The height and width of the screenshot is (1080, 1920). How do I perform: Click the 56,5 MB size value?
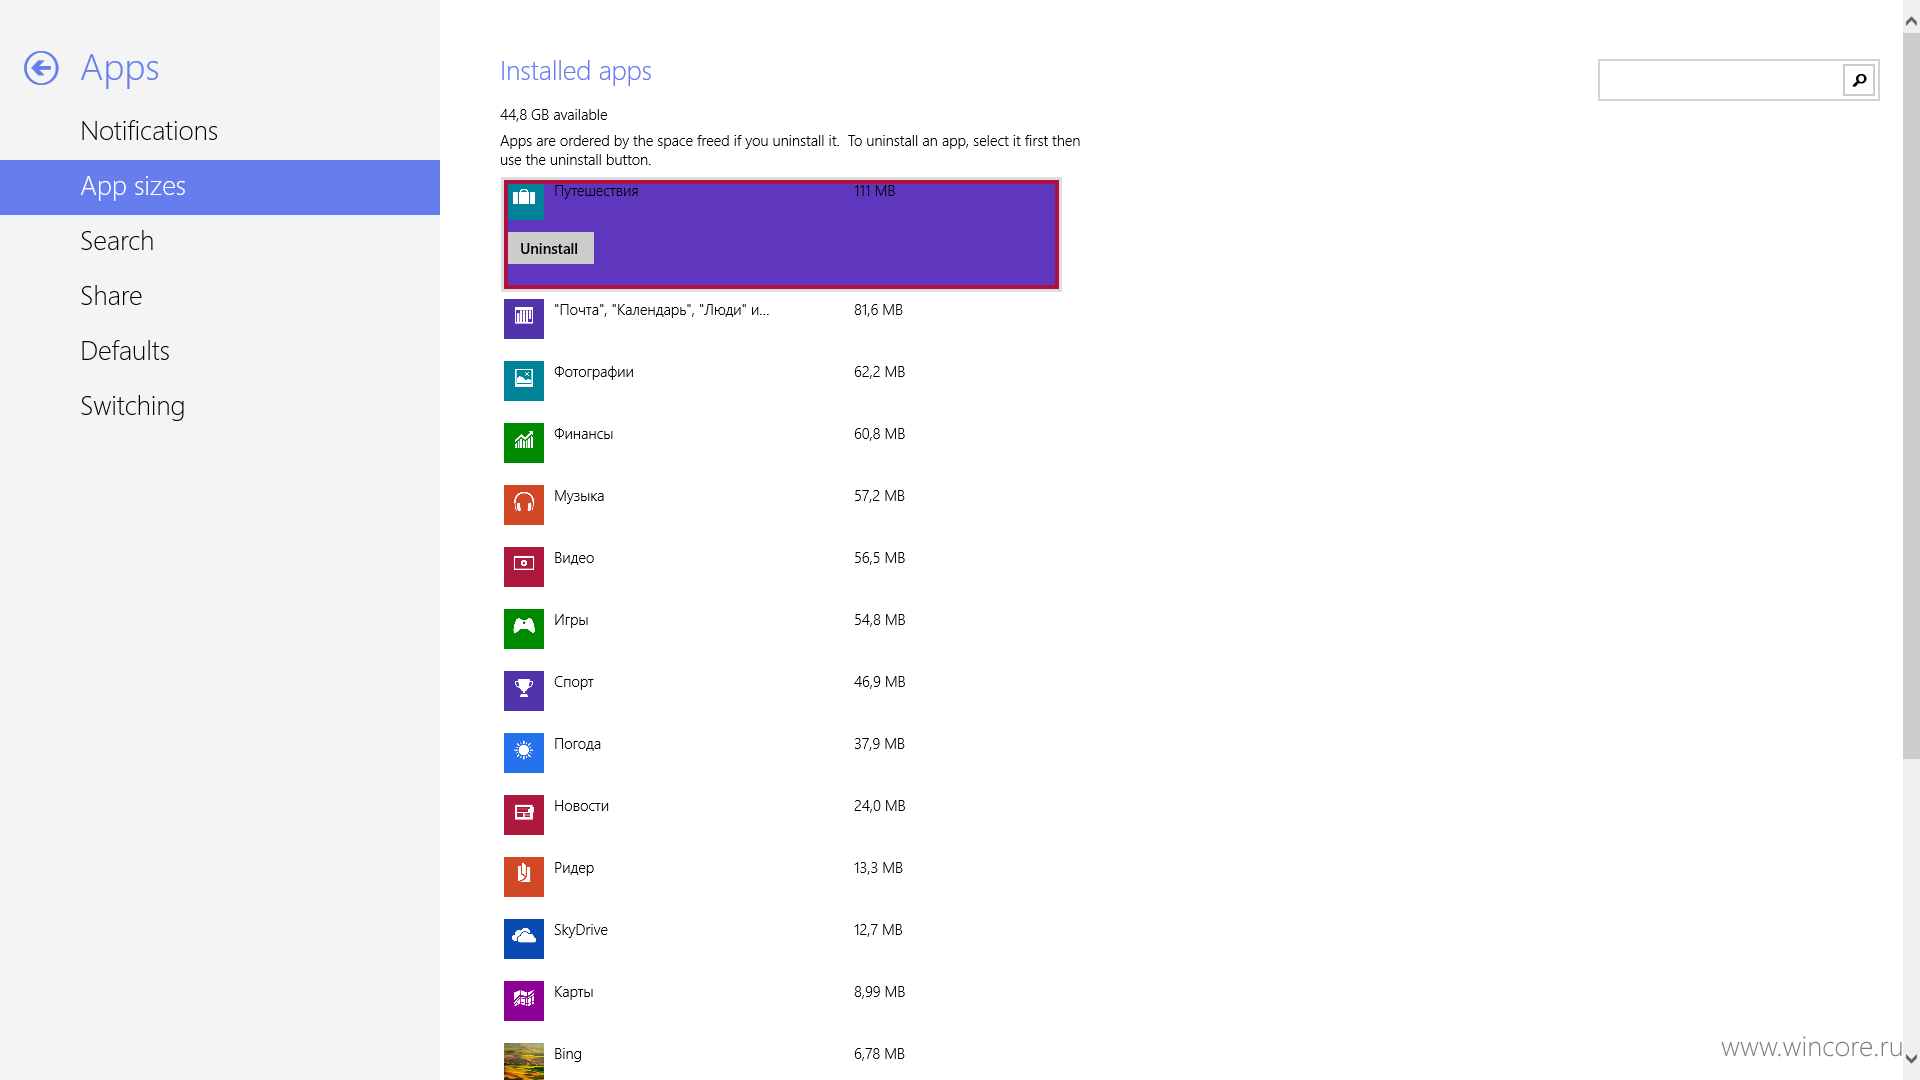(x=880, y=558)
